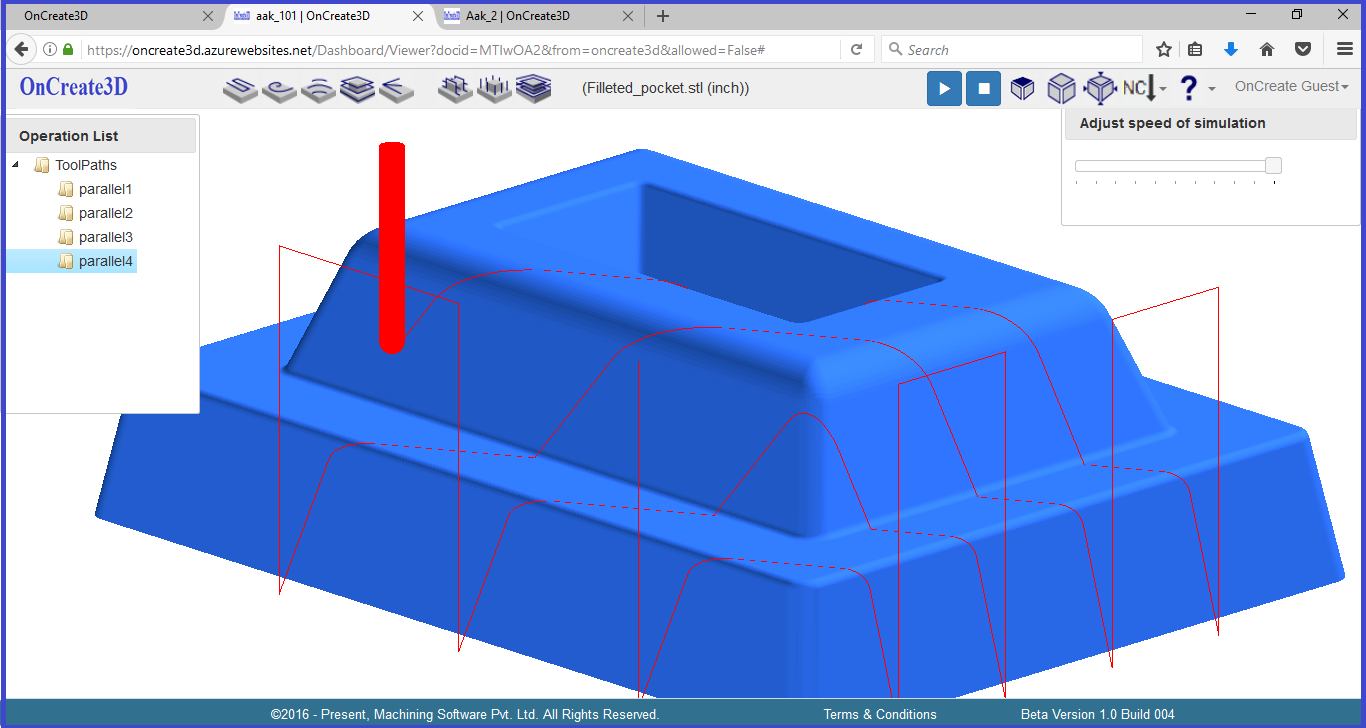Viewport: 1366px width, 728px height.
Task: Open the Terms & Conditions link
Action: point(880,714)
